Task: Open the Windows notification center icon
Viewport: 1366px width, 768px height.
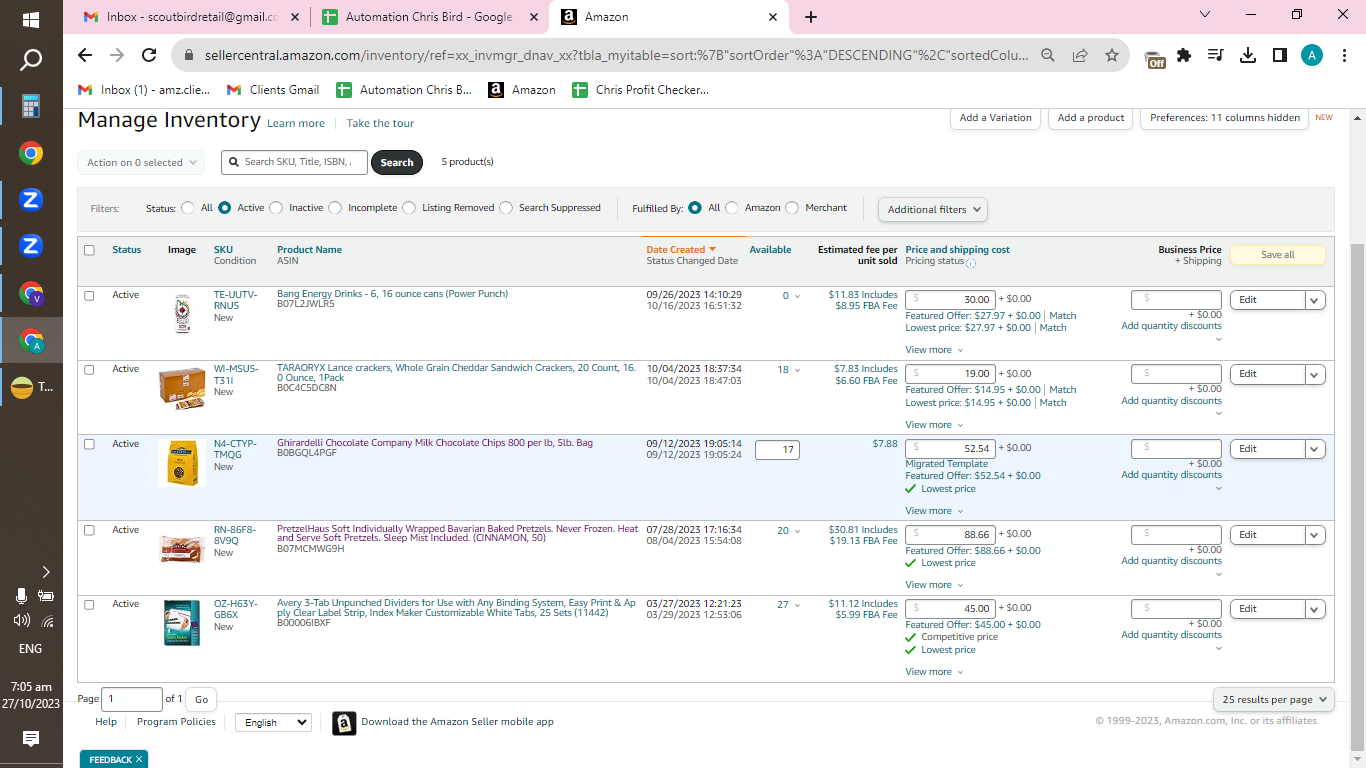Action: click(31, 739)
